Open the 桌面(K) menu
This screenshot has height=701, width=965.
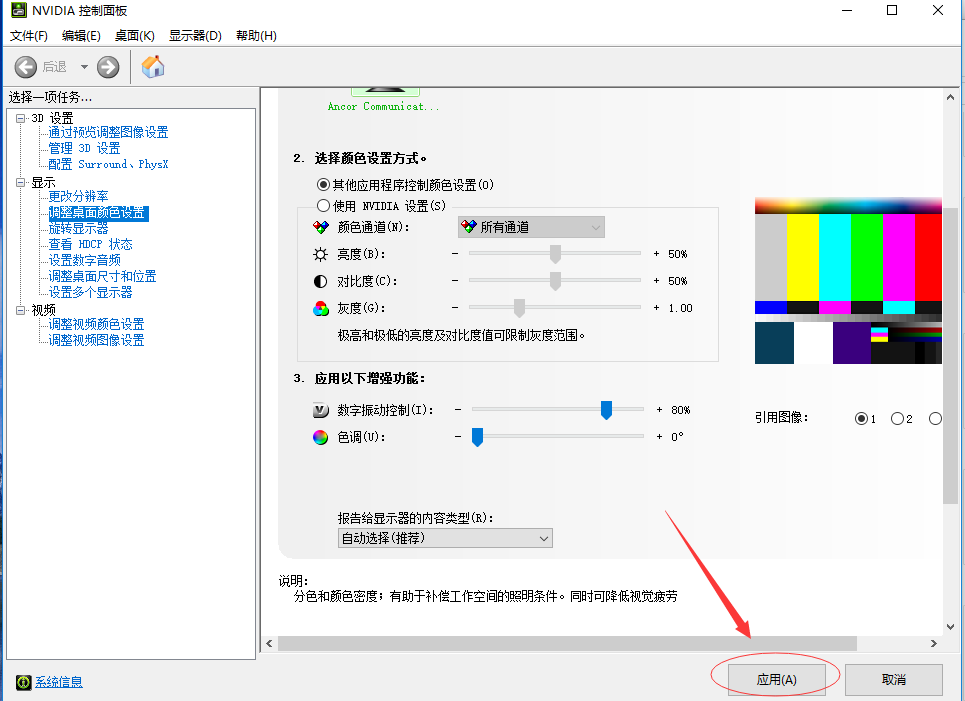135,36
